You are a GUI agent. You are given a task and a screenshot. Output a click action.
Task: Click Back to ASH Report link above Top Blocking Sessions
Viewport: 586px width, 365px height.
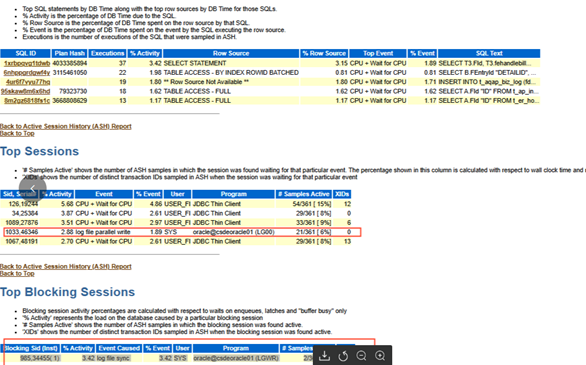[66, 266]
